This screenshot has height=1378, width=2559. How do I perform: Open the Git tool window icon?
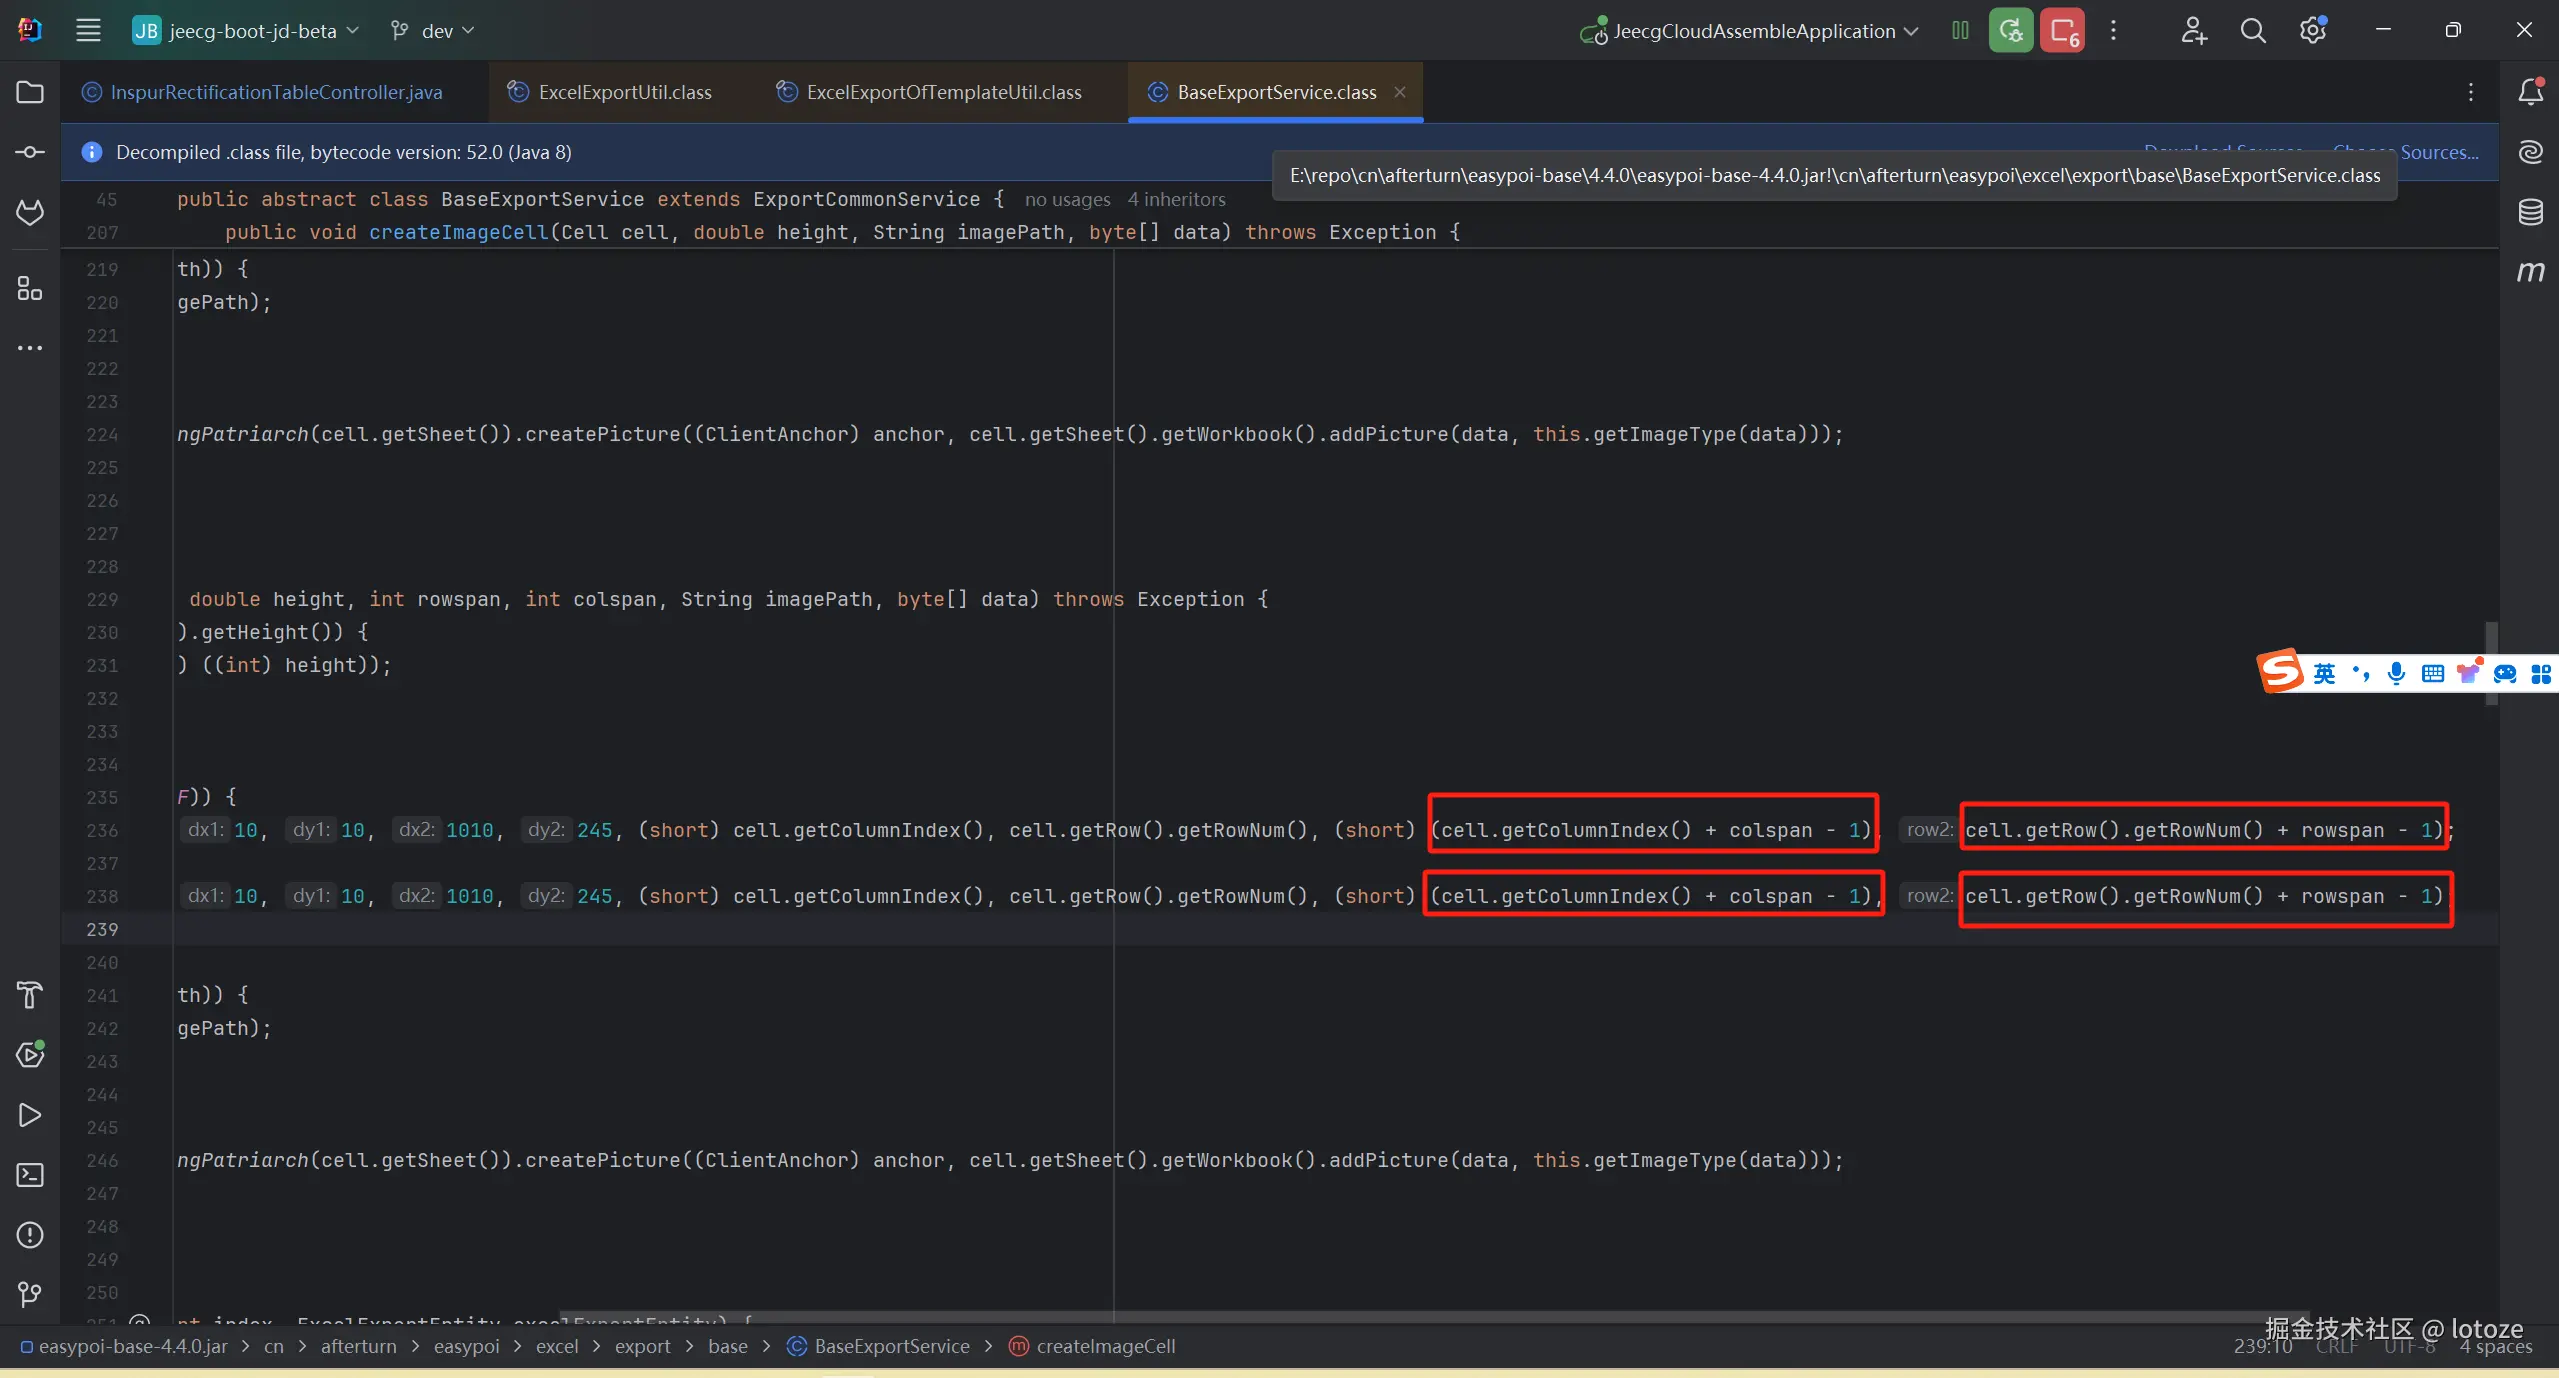(30, 1295)
